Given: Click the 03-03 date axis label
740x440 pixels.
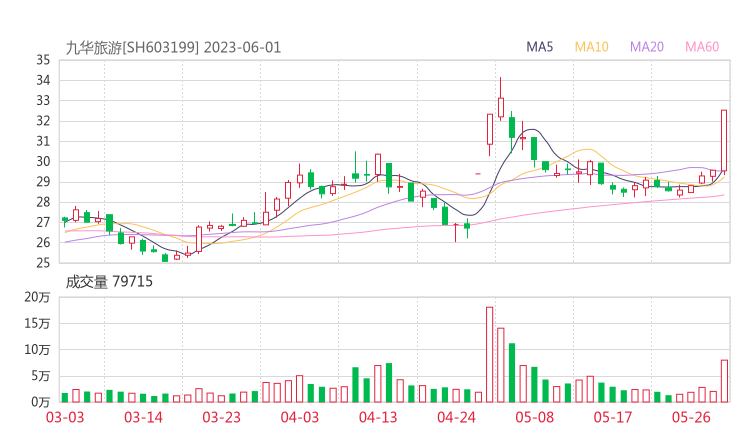Looking at the screenshot, I should pos(65,417).
